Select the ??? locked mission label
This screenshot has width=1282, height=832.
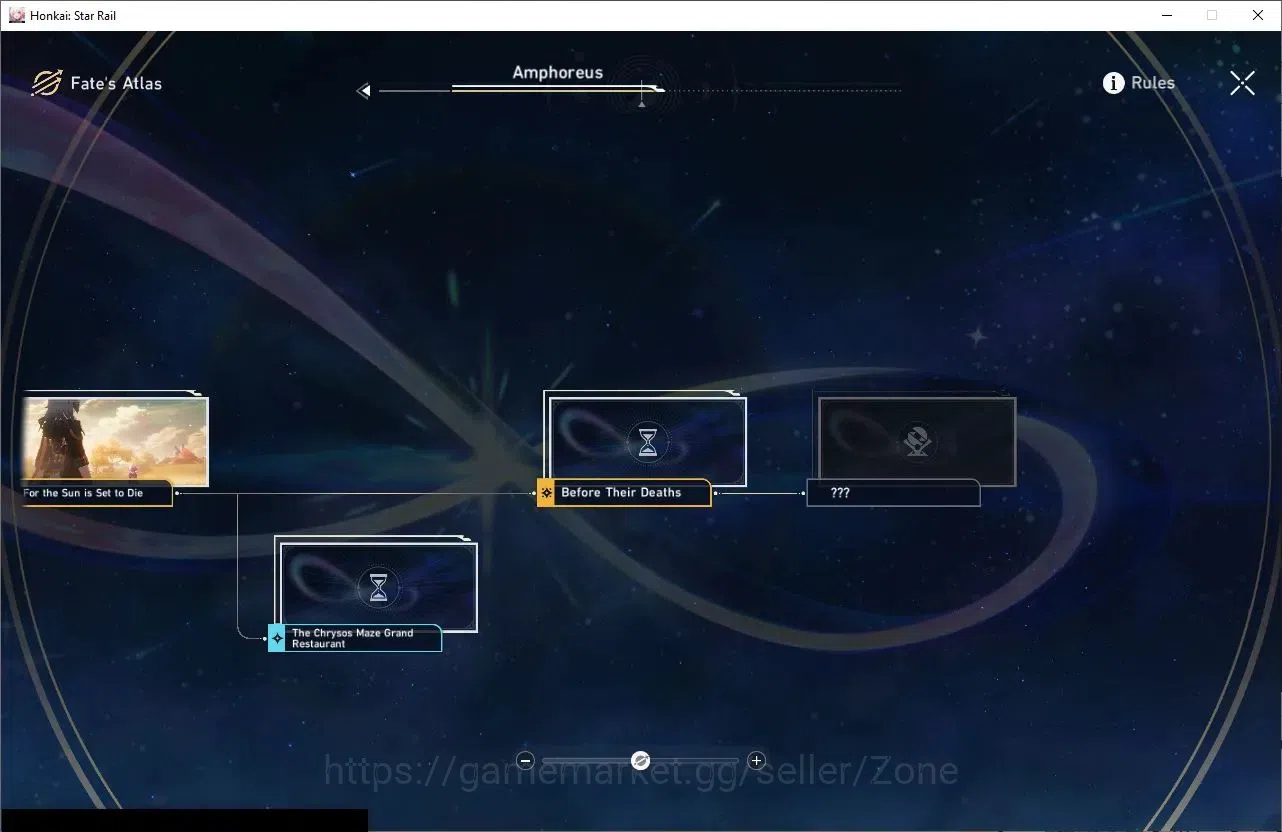coord(893,493)
